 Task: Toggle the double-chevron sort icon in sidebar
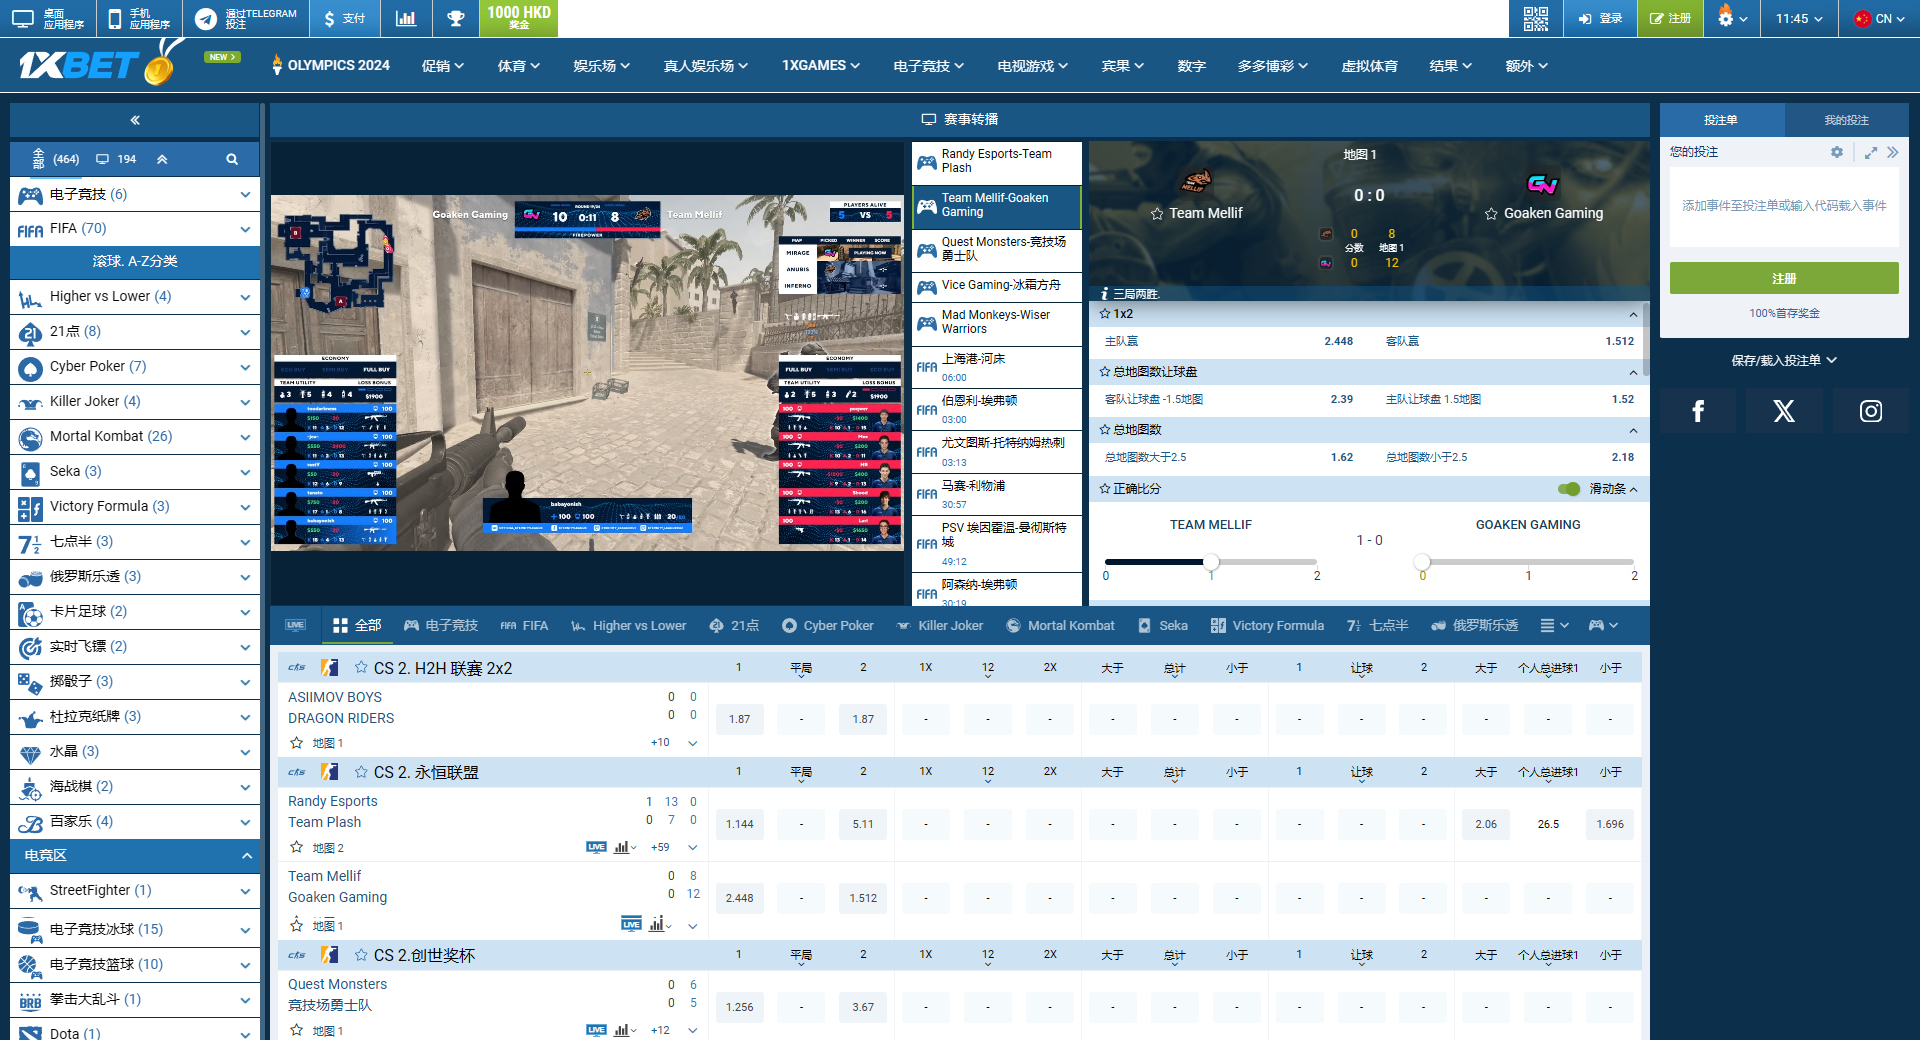(x=162, y=159)
